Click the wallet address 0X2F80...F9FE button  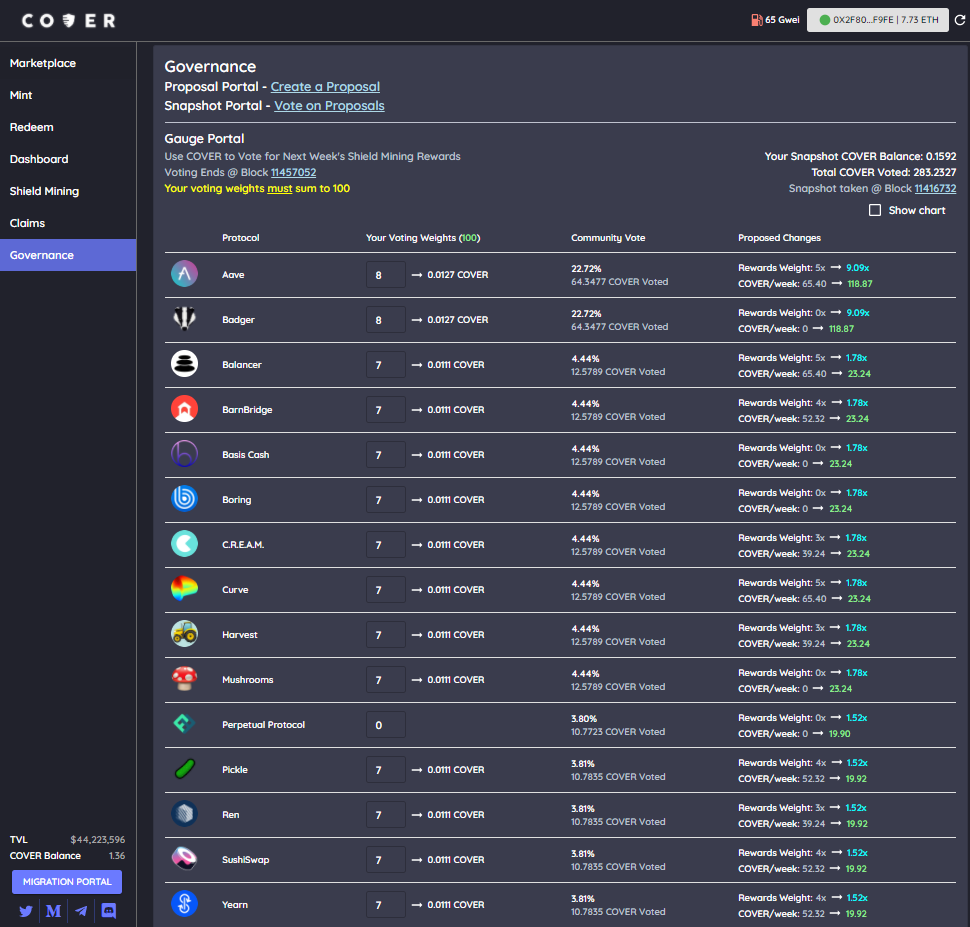[878, 20]
